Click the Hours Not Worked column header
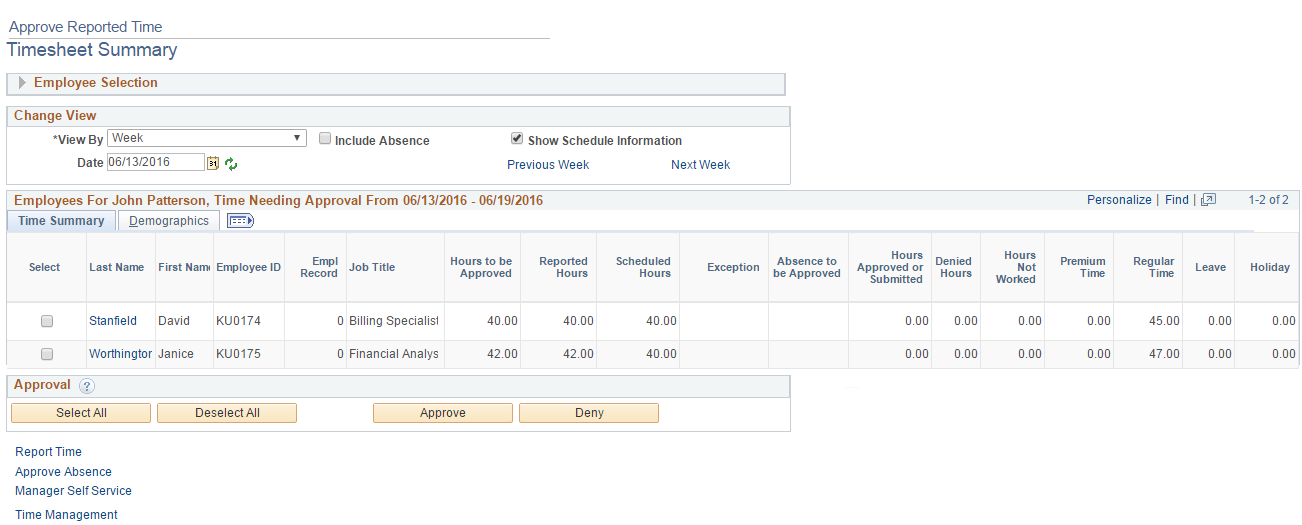This screenshot has height=525, width=1302. [x=1016, y=267]
